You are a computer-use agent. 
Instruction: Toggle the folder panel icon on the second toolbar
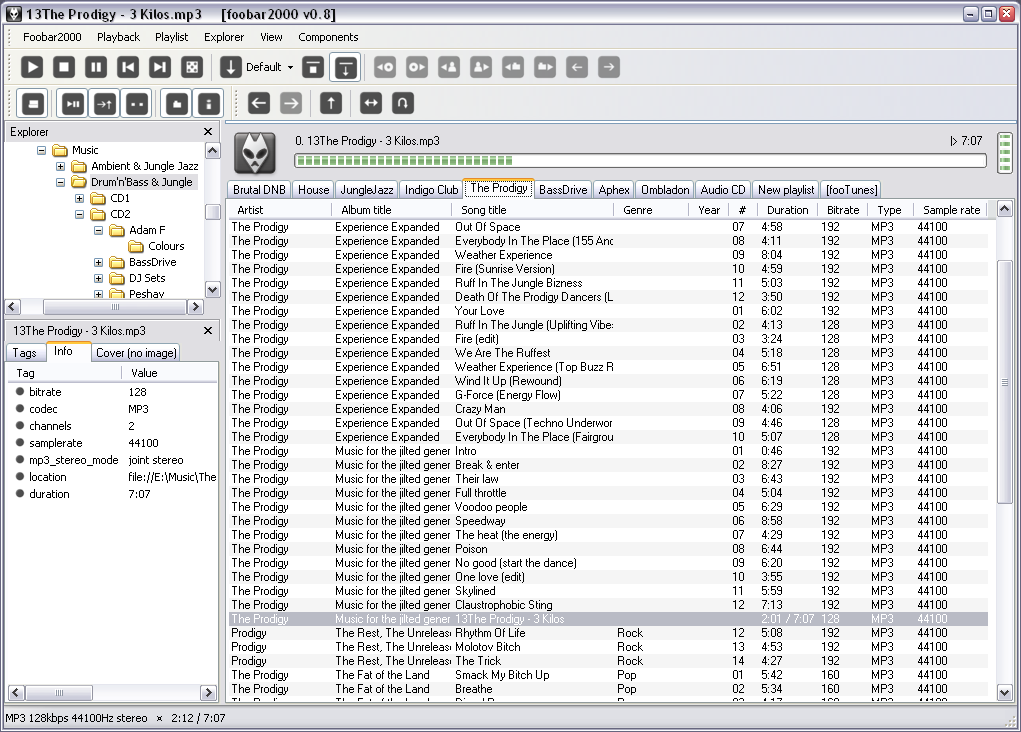pyautogui.click(x=176, y=104)
